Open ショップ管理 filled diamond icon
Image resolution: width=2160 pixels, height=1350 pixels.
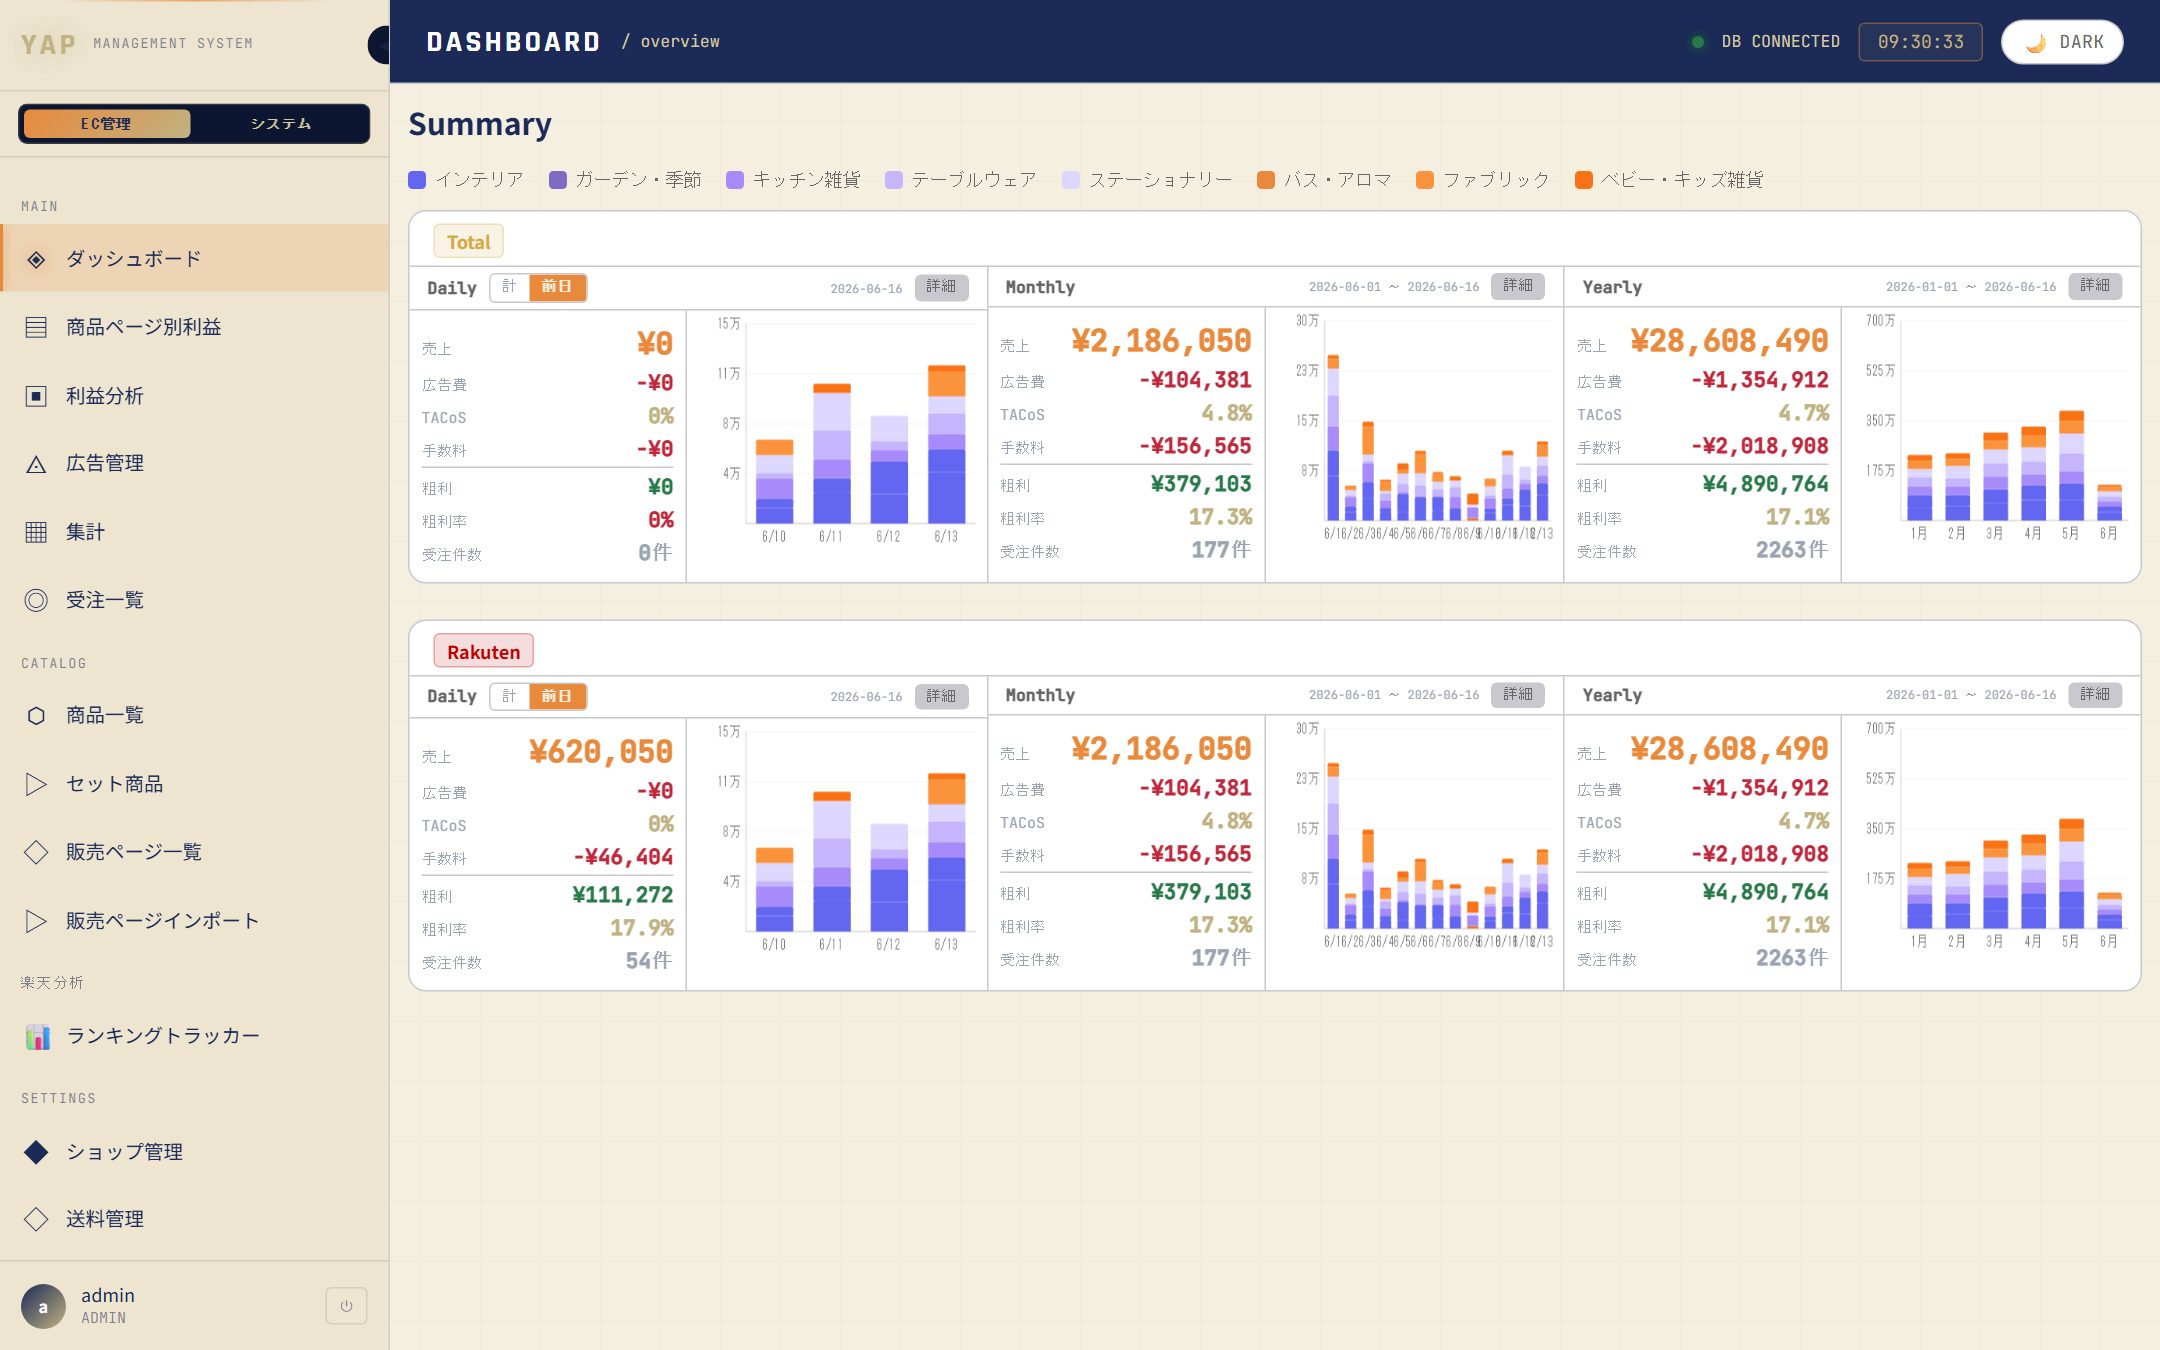pyautogui.click(x=36, y=1152)
